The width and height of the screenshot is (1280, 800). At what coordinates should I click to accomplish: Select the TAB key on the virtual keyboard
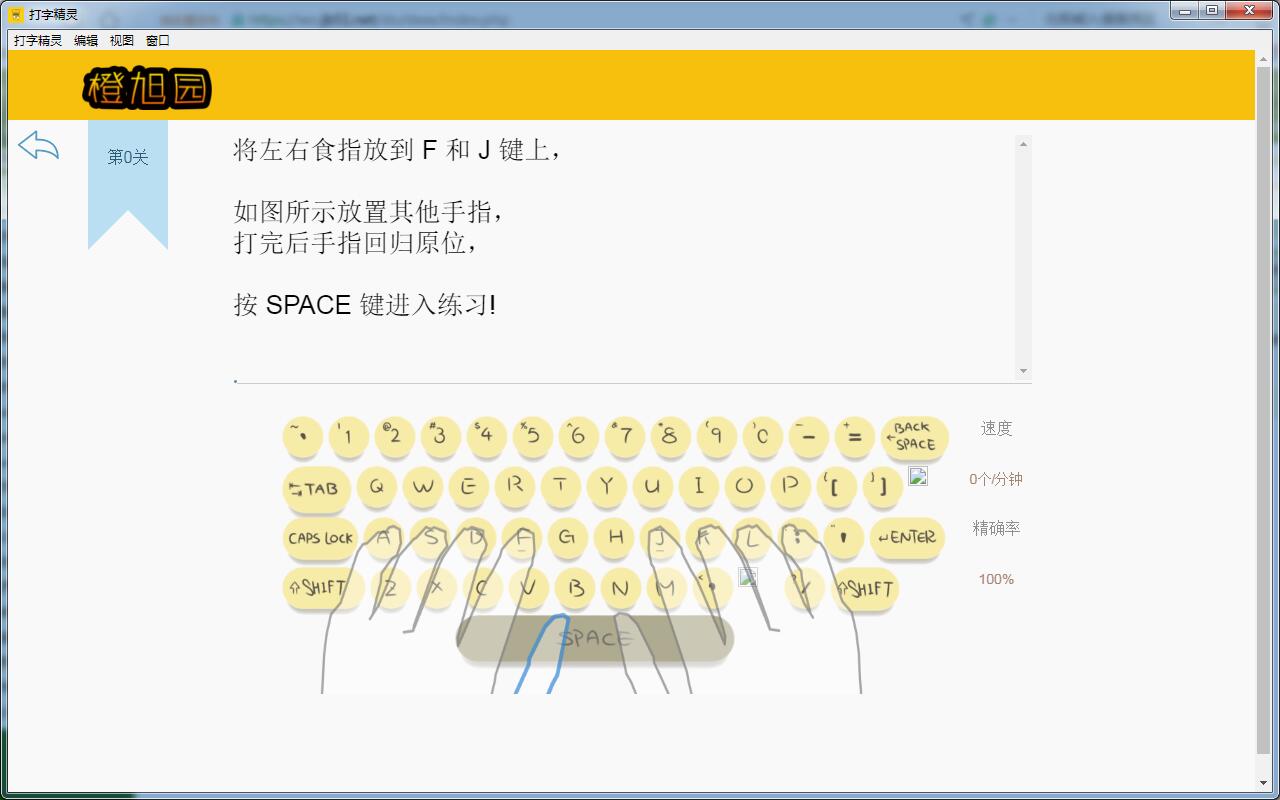(315, 488)
